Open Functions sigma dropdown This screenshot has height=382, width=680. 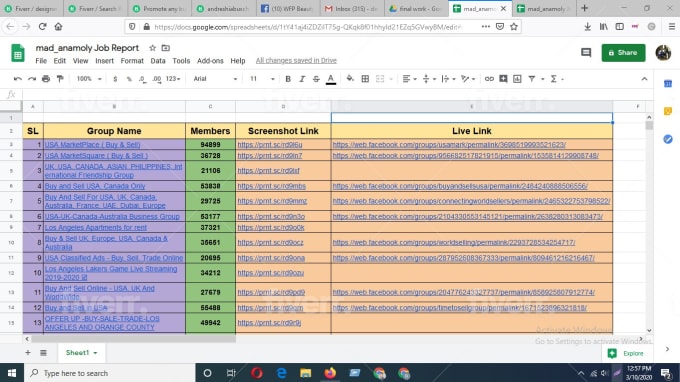[556, 79]
